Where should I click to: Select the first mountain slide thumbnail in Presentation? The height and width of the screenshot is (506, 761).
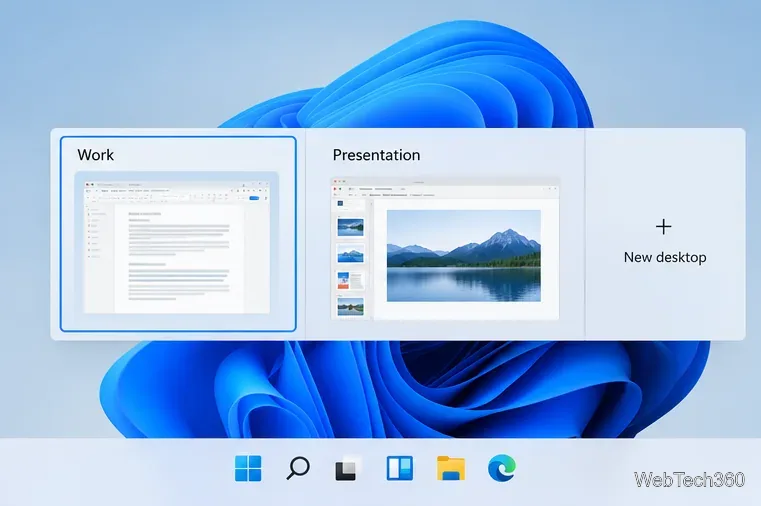[x=350, y=227]
